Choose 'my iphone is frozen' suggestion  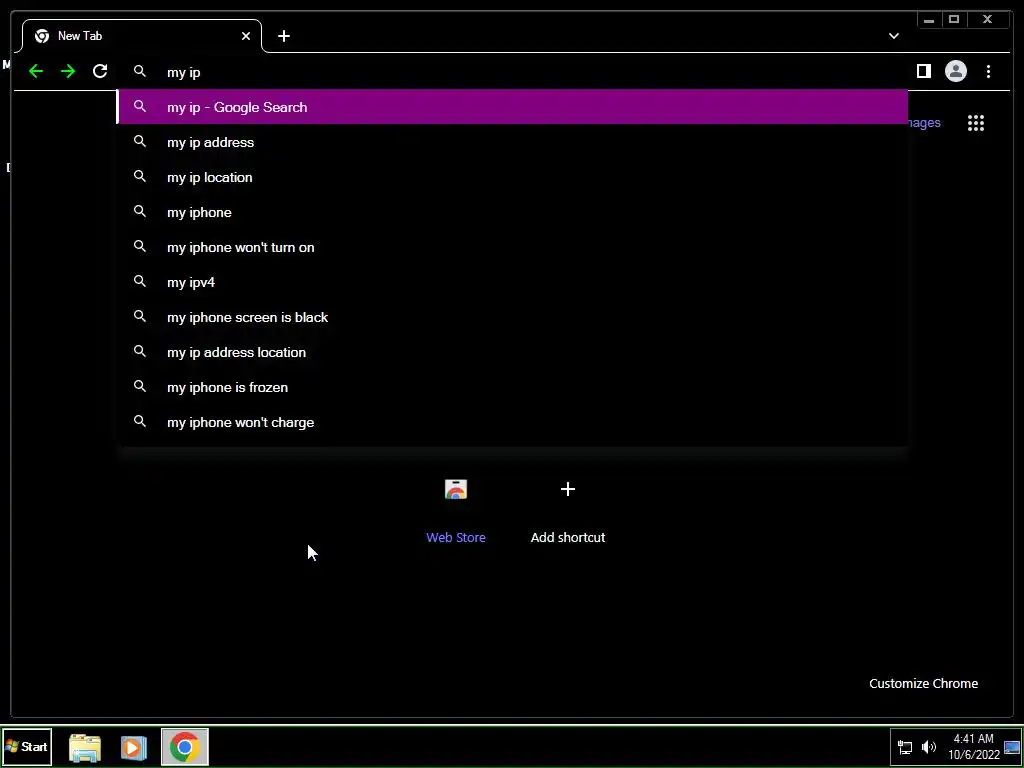click(x=513, y=387)
